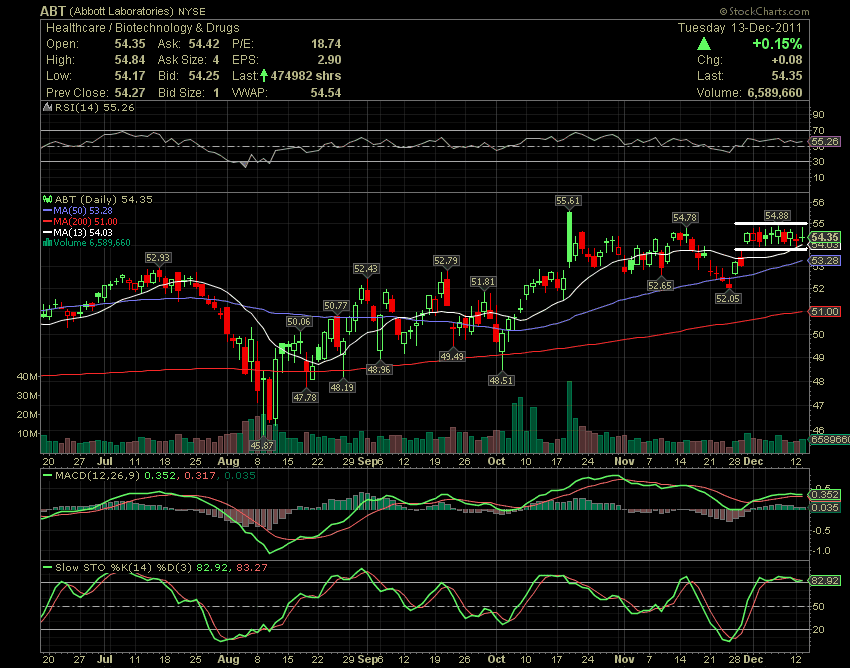Screen dimensions: 850x668
Task: Click the RSI(14) 55.26 panel label
Action: click(x=94, y=107)
